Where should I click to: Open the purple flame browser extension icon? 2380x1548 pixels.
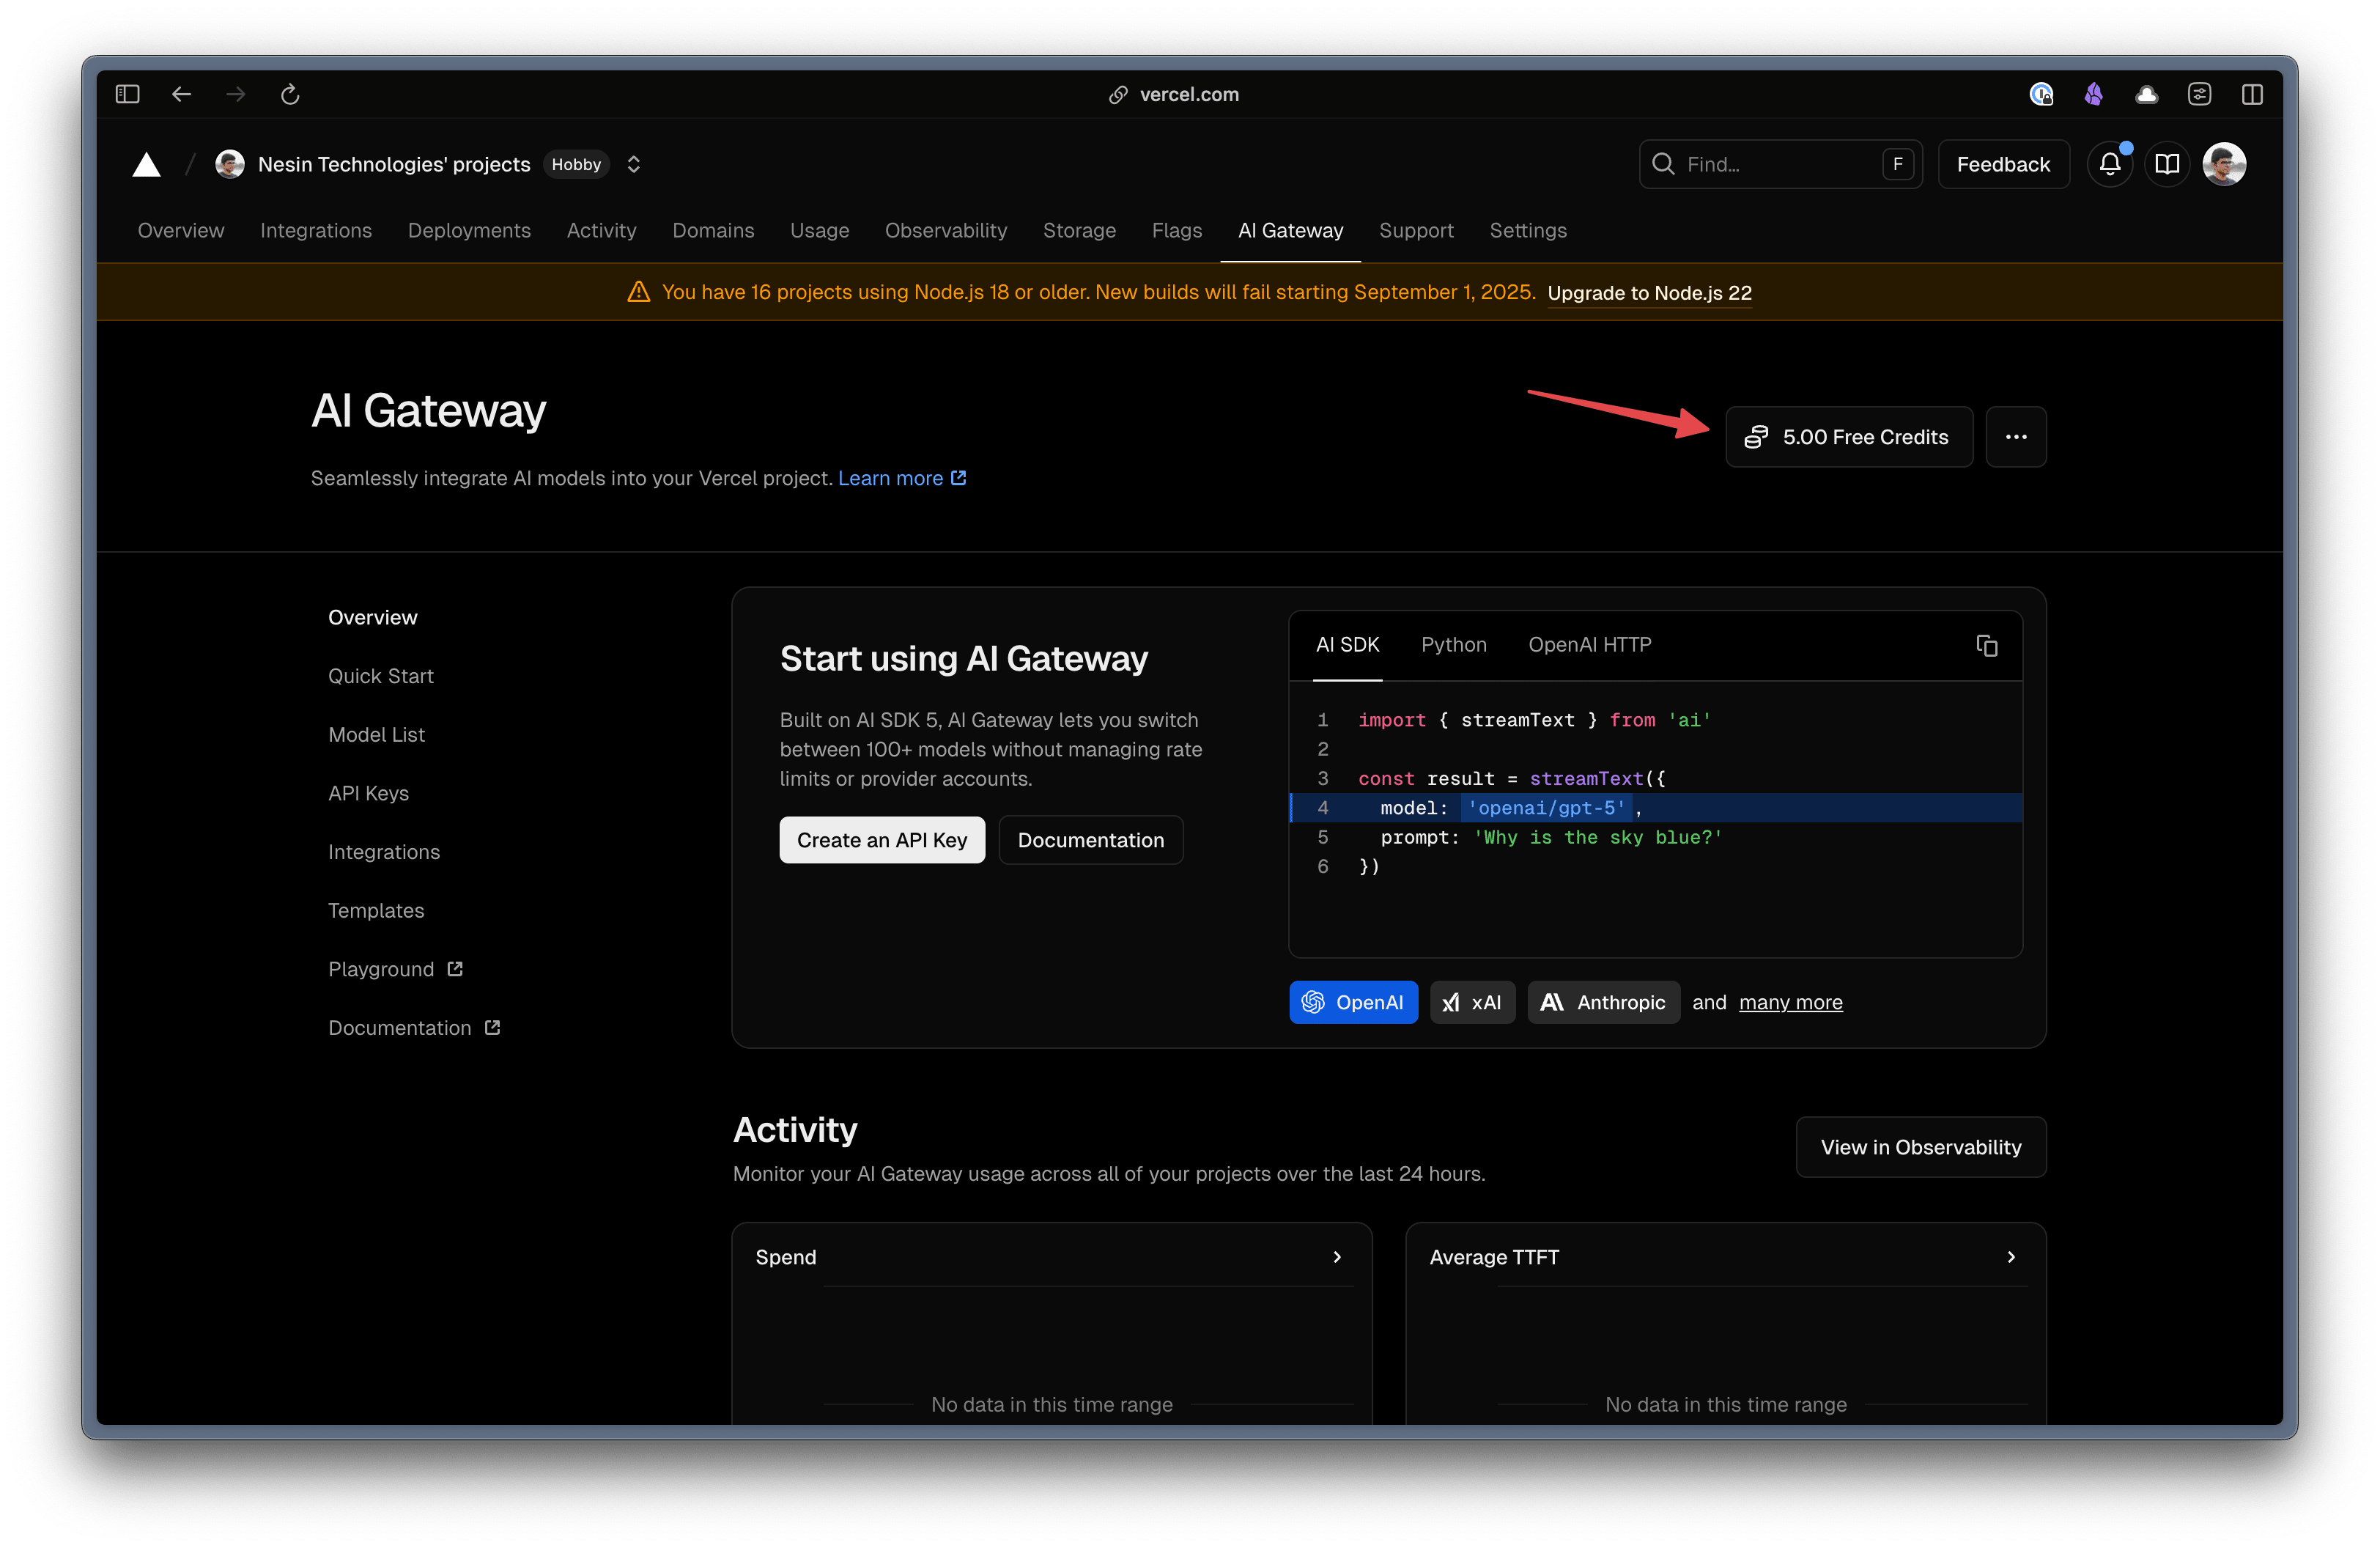coord(2093,94)
